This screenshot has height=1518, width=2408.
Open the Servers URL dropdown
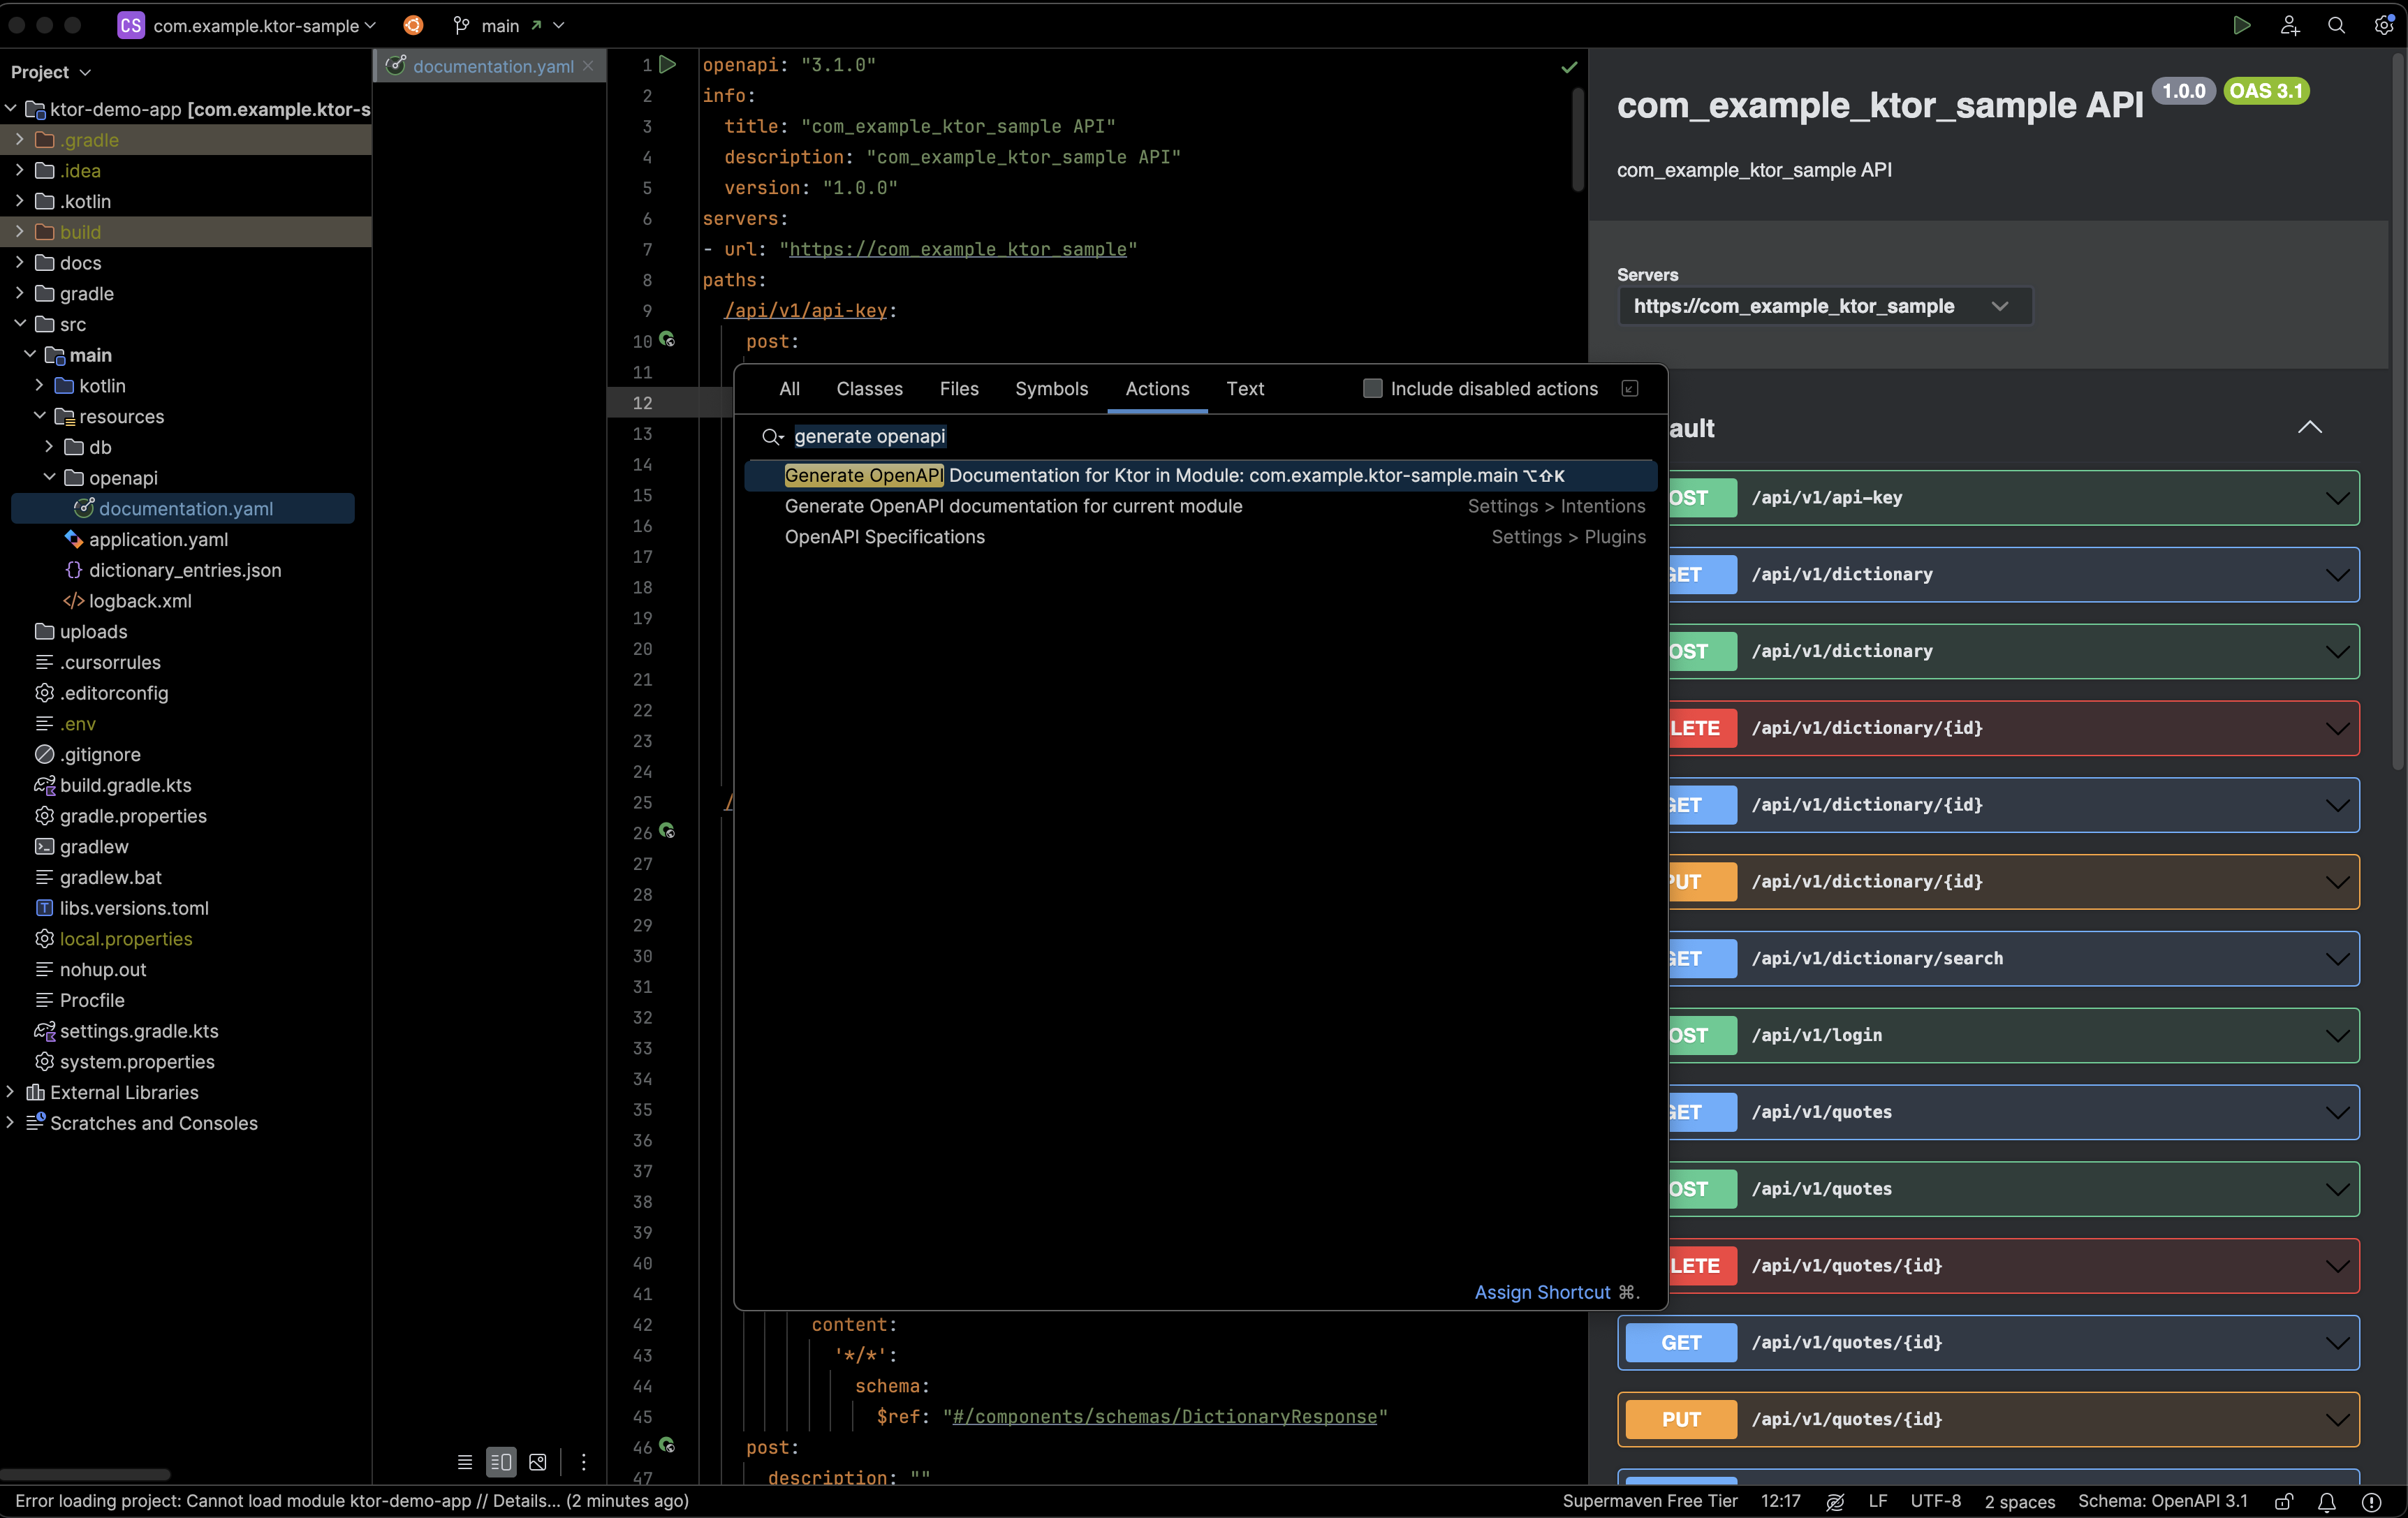point(1824,306)
